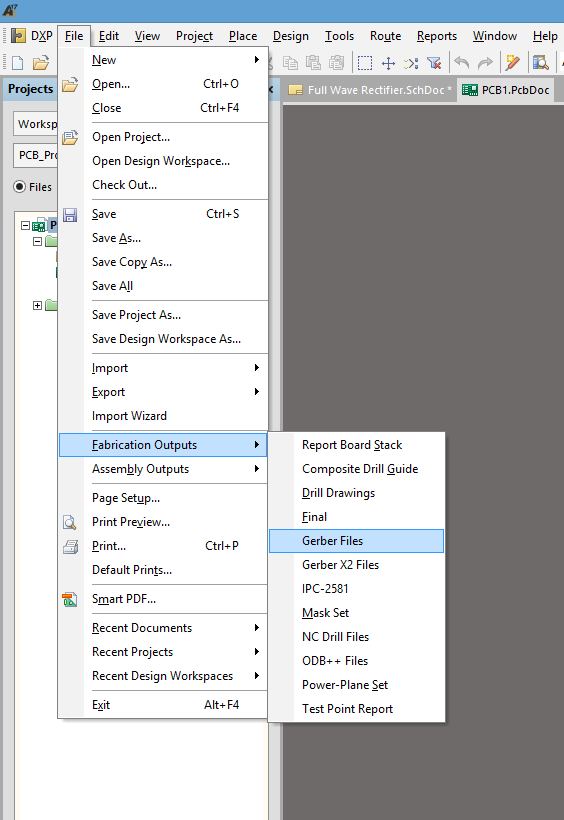Select the Files radio button

point(19,187)
